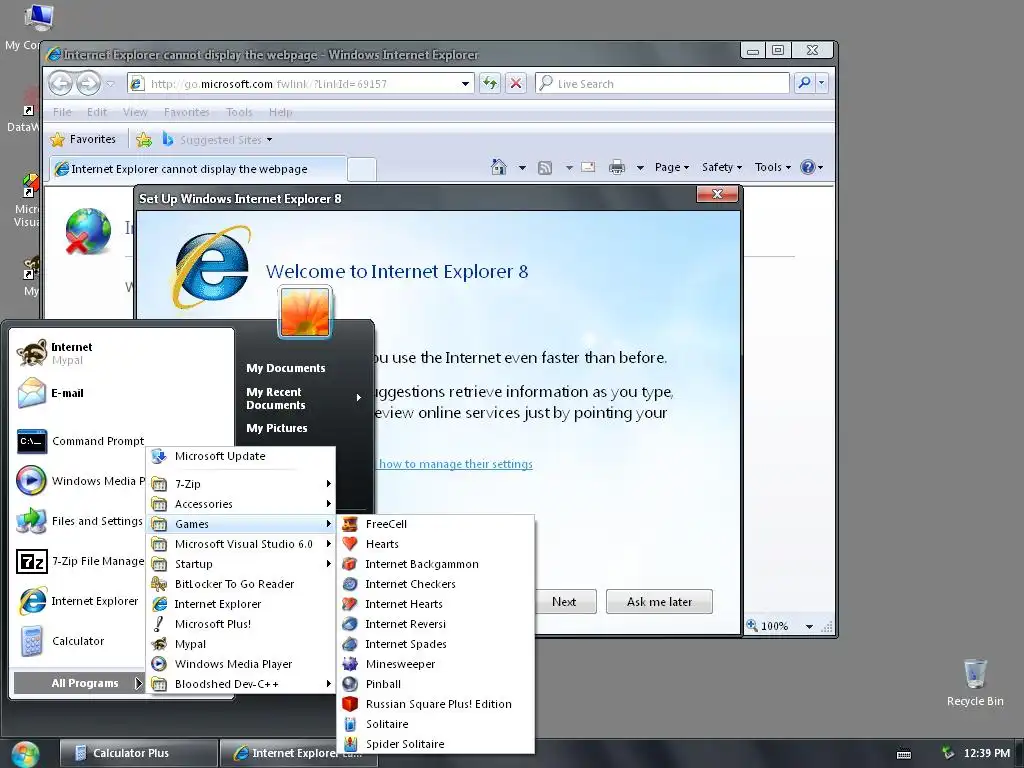Open Pinball game
1024x768 pixels.
436,684
